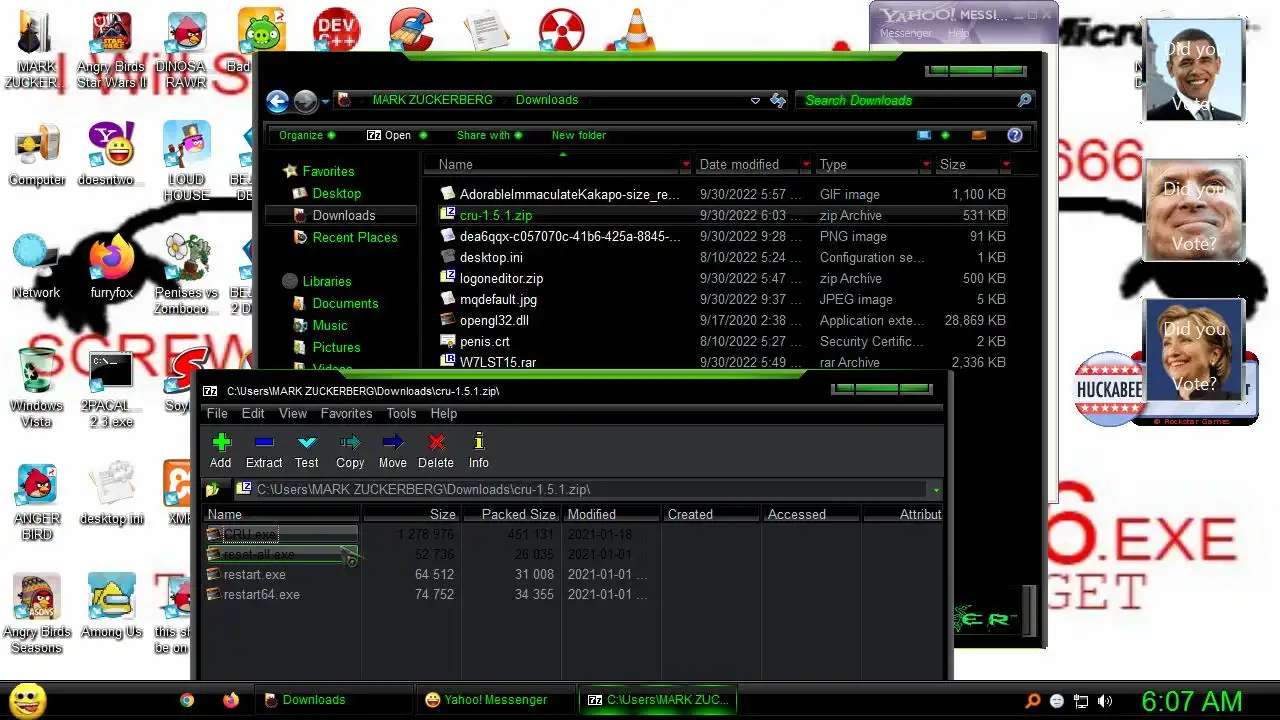1280x720 pixels.
Task: Click the search magnifier in Downloads window
Action: pos(1024,100)
